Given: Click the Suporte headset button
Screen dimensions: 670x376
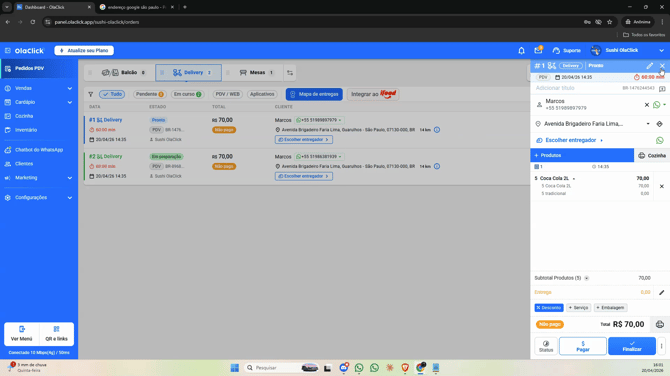Looking at the screenshot, I should click(567, 50).
